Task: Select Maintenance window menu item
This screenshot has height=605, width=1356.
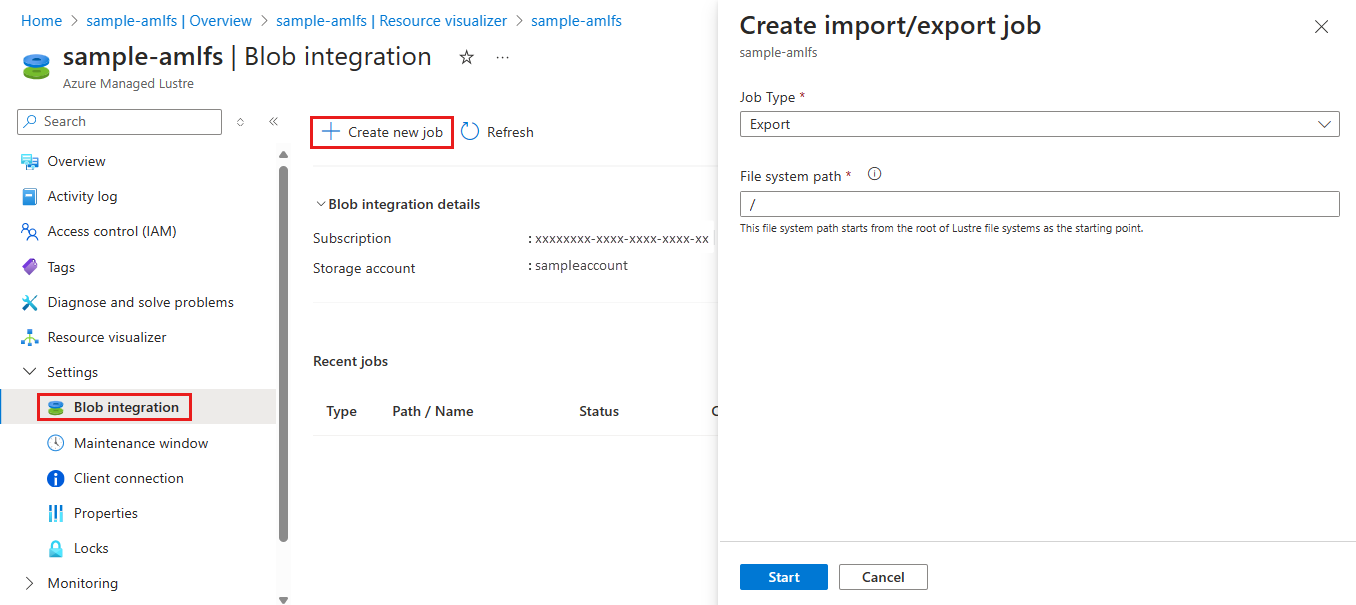Action: click(140, 443)
